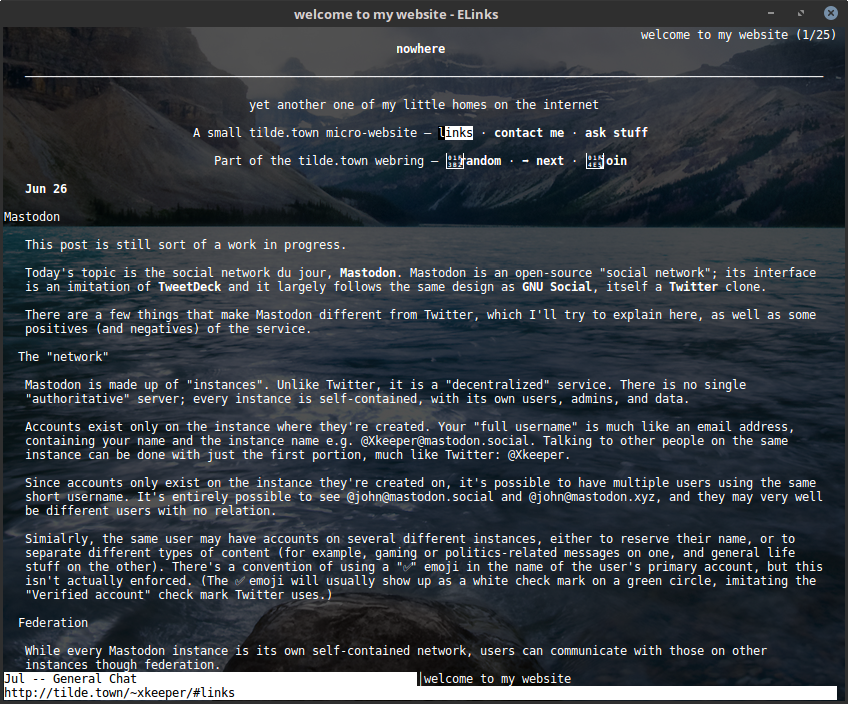Select the "welcome to my website" tab
This screenshot has width=848, height=704.
pos(497,679)
